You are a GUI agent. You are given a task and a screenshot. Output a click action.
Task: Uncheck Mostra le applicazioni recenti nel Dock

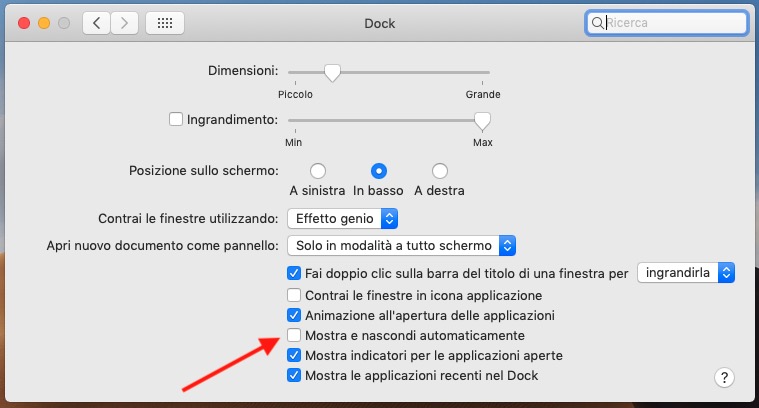coord(294,375)
